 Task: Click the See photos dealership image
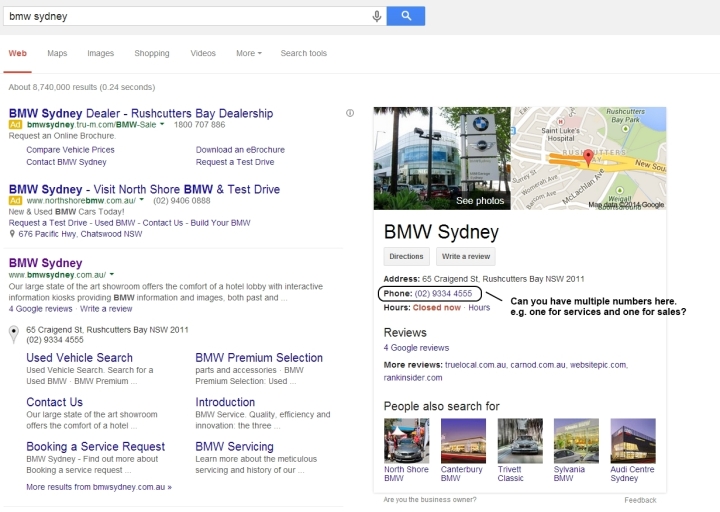coord(442,158)
